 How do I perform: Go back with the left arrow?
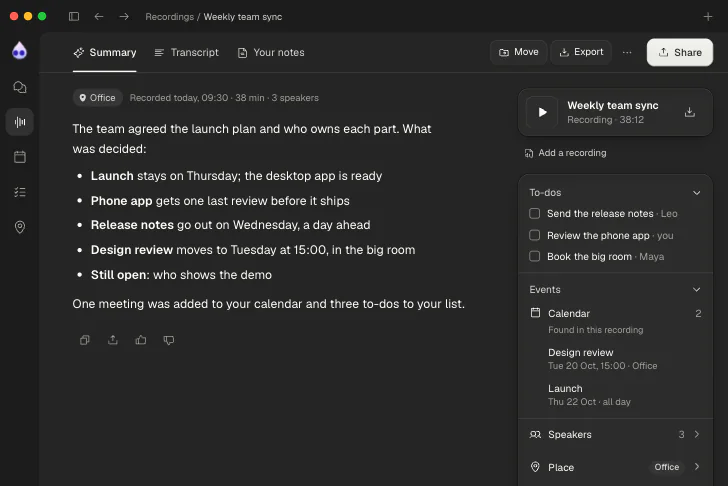[x=99, y=17]
